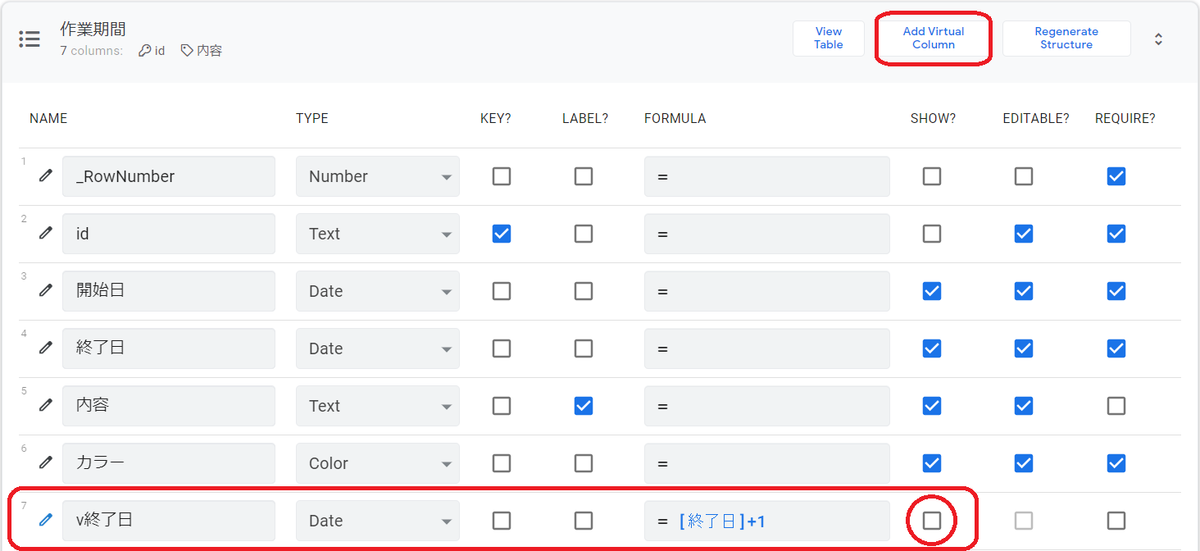This screenshot has height=551, width=1200.
Task: Open the Number type dropdown for _RowNumber
Action: coord(378,176)
